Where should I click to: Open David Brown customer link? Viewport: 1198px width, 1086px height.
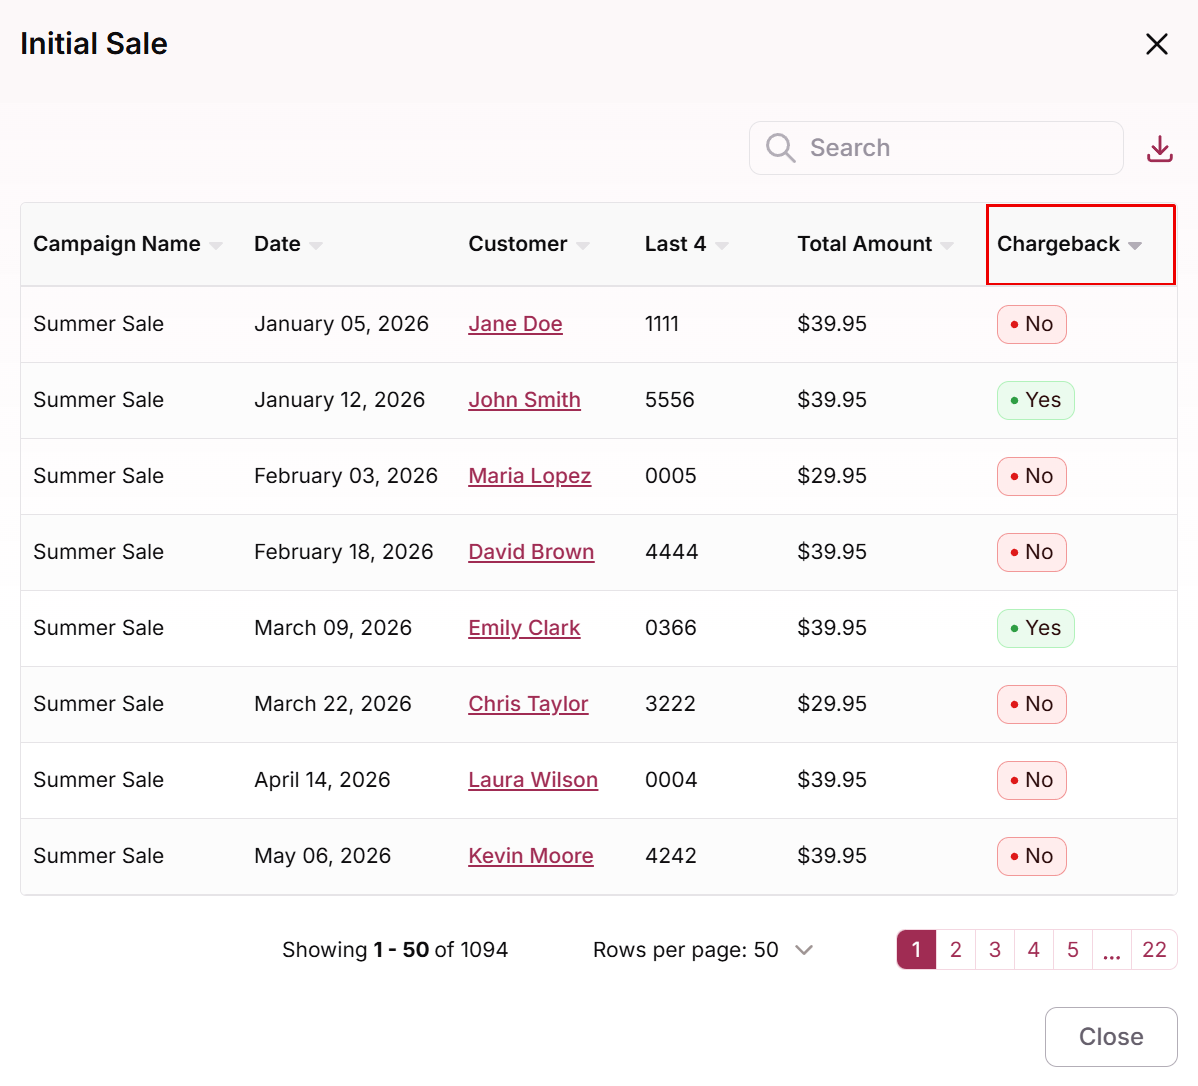tap(531, 552)
